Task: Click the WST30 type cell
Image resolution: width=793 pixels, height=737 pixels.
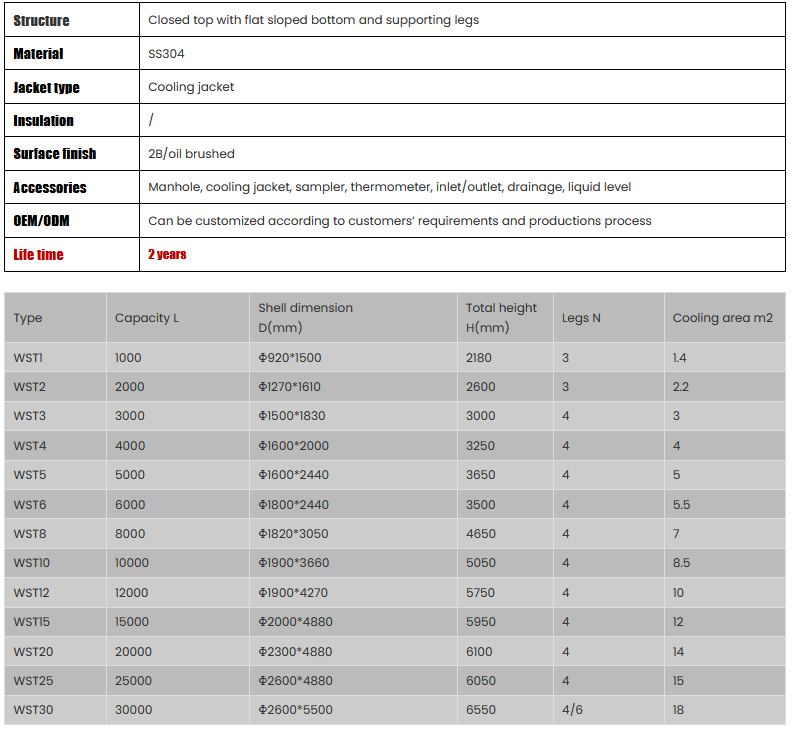Action: pyautogui.click(x=32, y=710)
